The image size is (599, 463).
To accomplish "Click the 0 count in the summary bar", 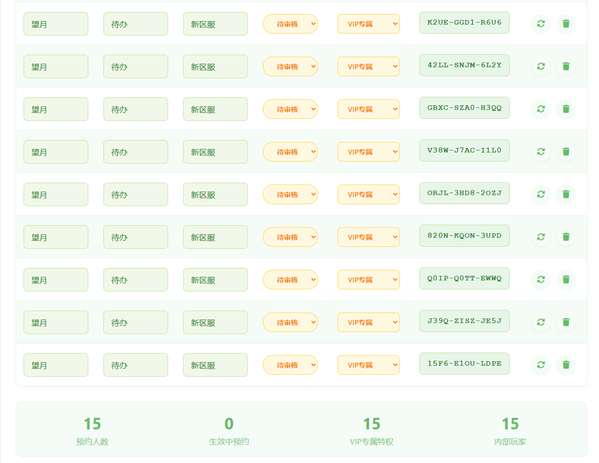I will (229, 424).
